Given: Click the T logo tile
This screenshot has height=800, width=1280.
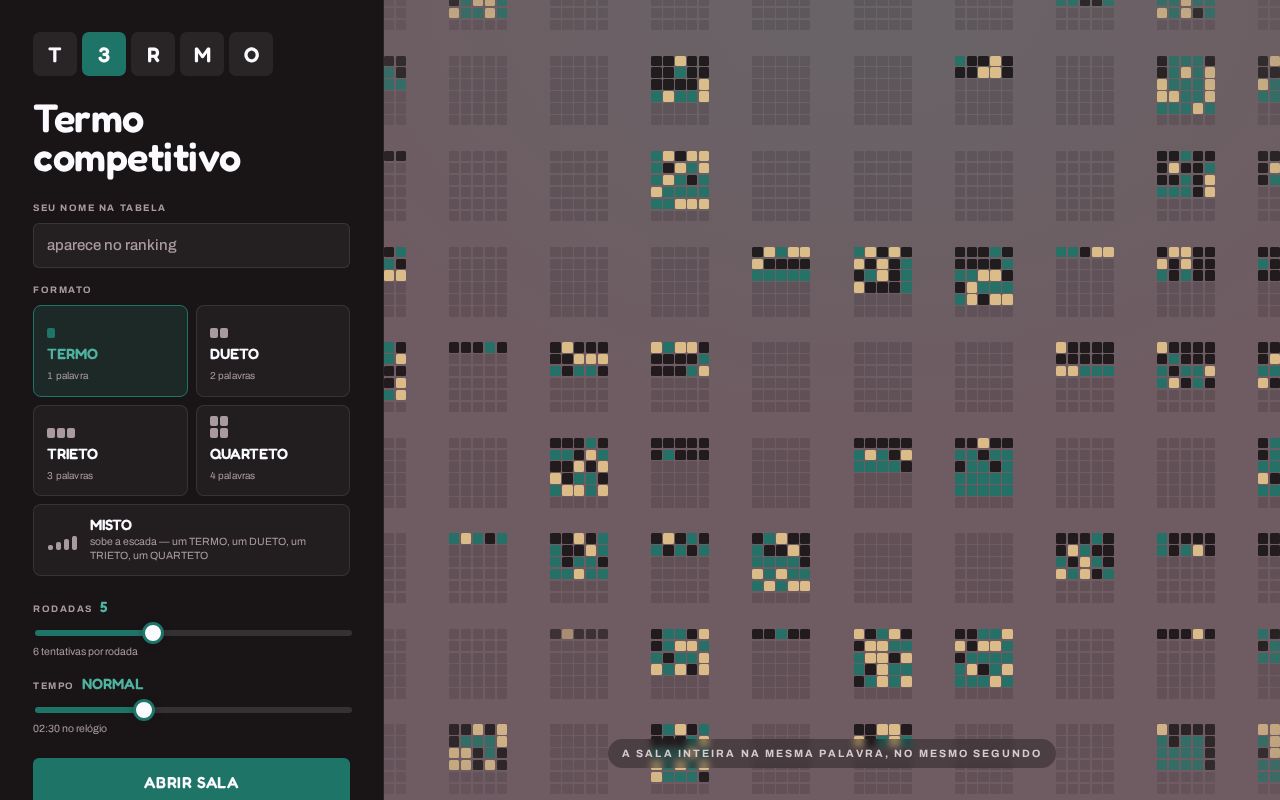Looking at the screenshot, I should pyautogui.click(x=55, y=54).
